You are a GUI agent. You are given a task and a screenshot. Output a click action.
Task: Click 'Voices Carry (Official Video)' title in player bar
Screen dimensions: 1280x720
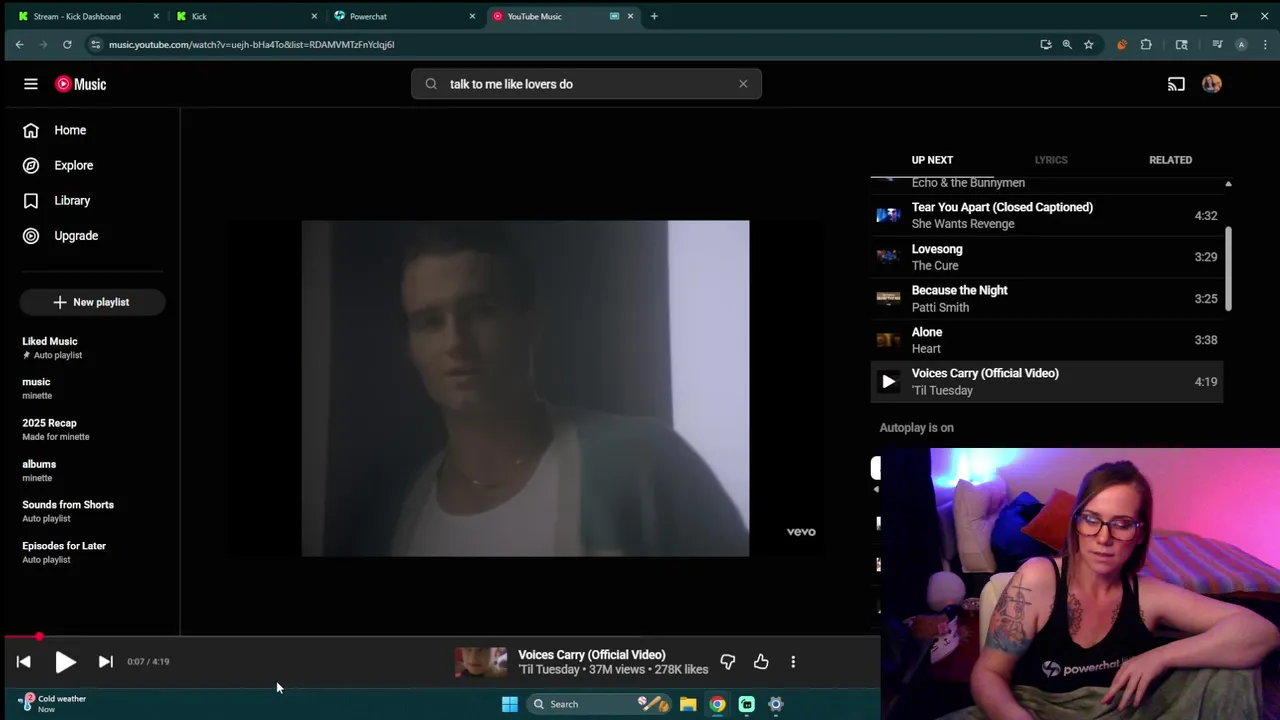coord(591,655)
